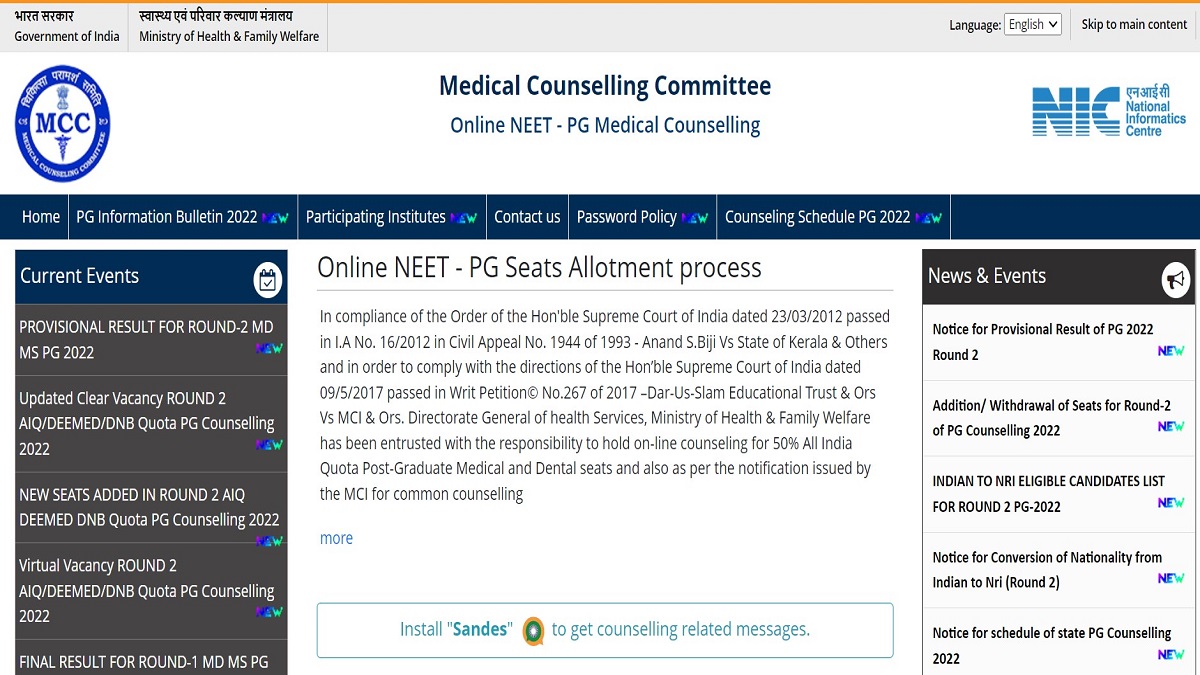1200x675 pixels.
Task: Open the Language dropdown
Action: pos(1033,25)
